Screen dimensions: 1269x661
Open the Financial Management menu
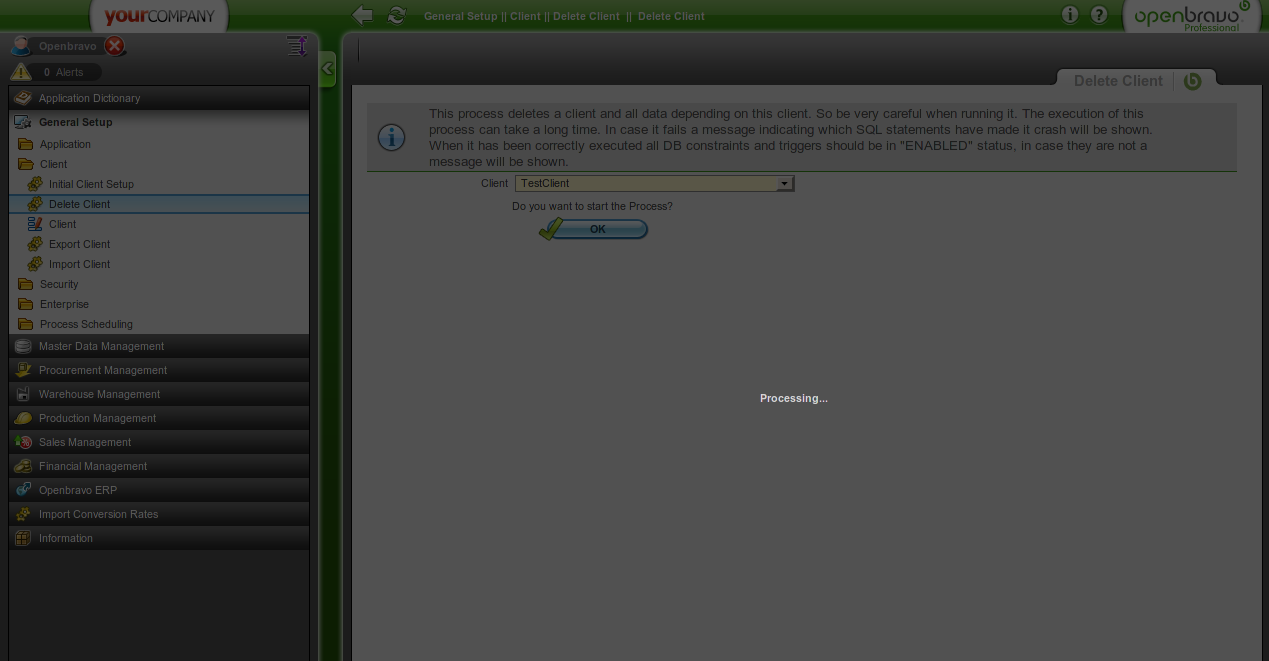pyautogui.click(x=93, y=466)
